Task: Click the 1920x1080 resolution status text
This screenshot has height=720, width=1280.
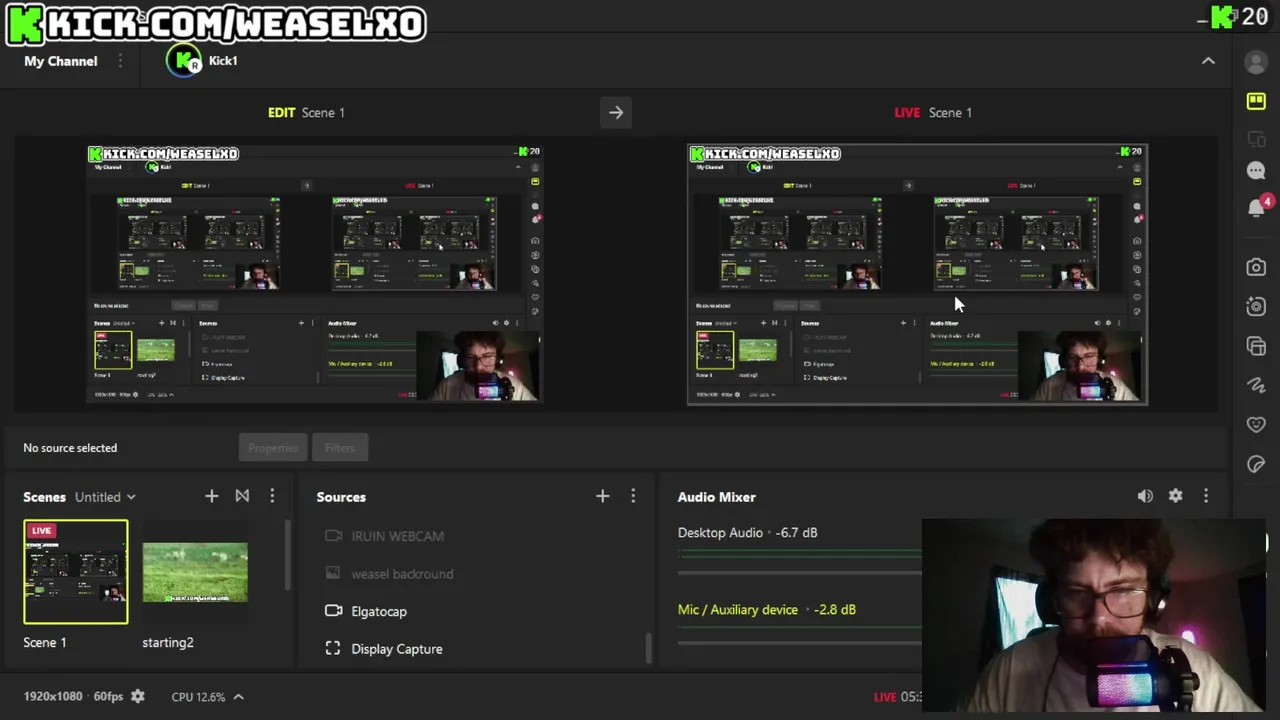Action: click(53, 696)
